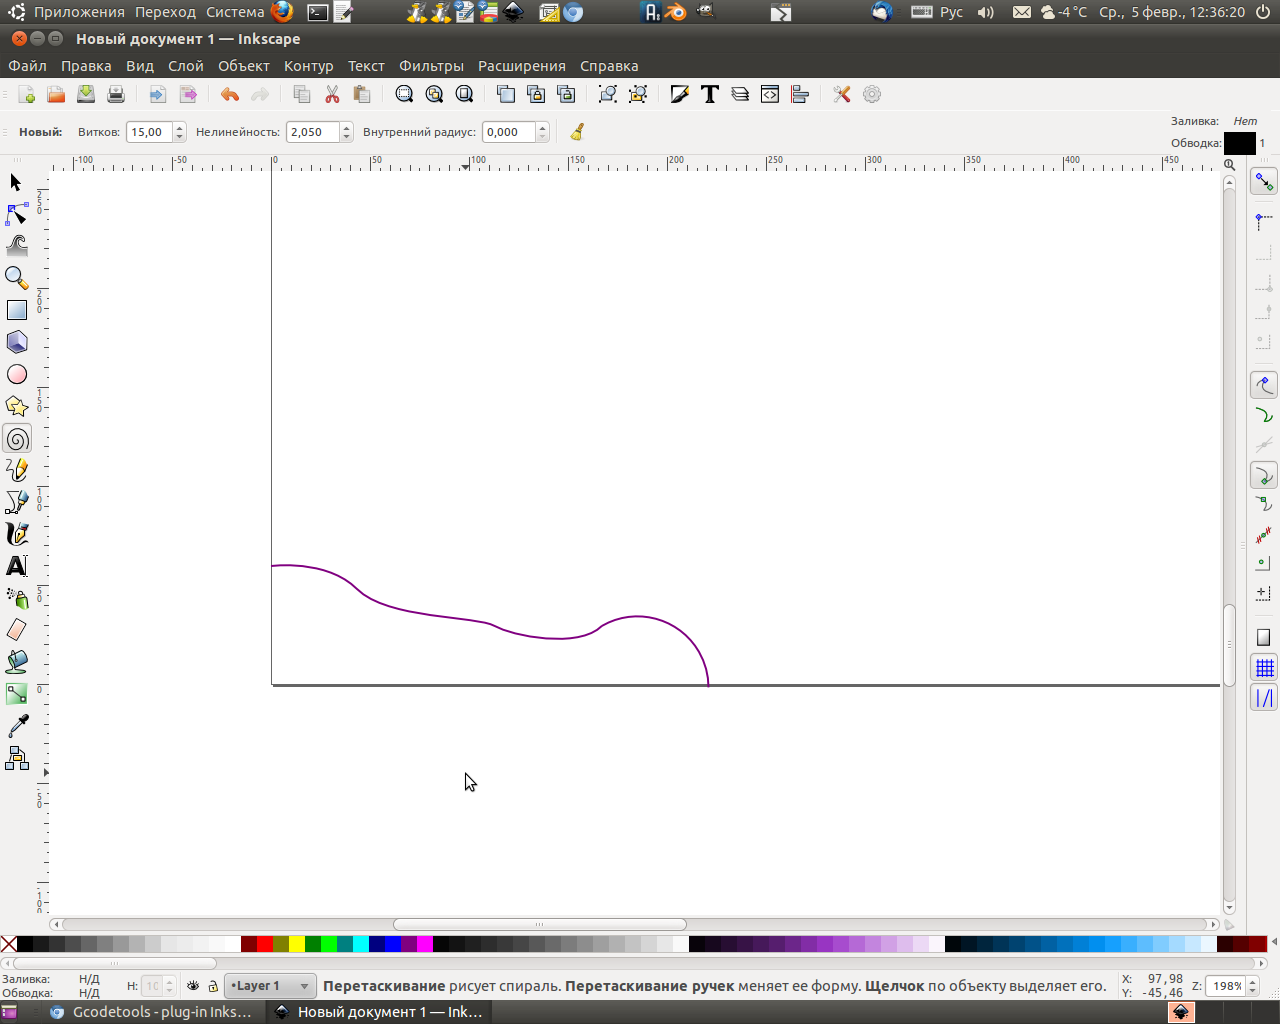Toggle global snapping on the snap bar
1280x1024 pixels.
pos(1264,182)
